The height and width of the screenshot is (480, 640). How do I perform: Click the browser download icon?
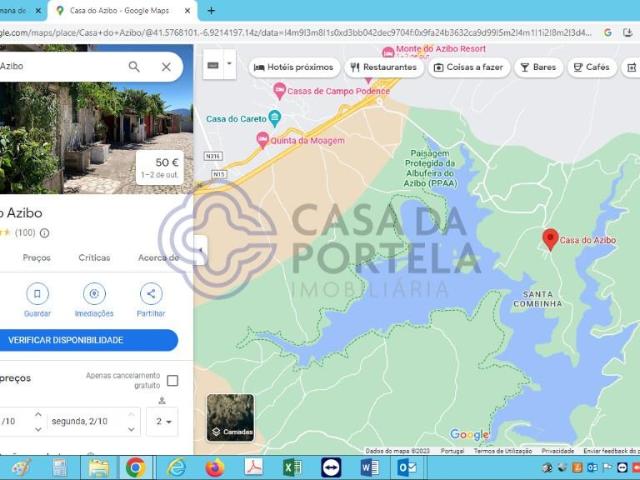629,33
